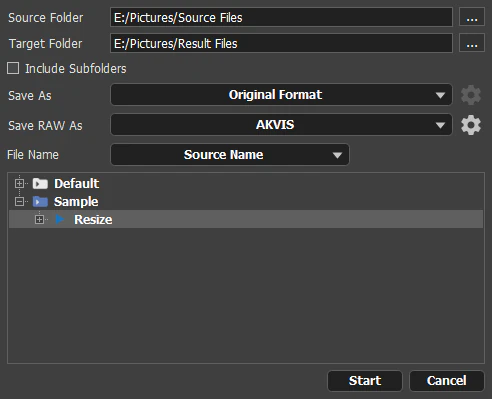The image size is (492, 399).
Task: Click the disabled Save As settings gear
Action: 471,95
